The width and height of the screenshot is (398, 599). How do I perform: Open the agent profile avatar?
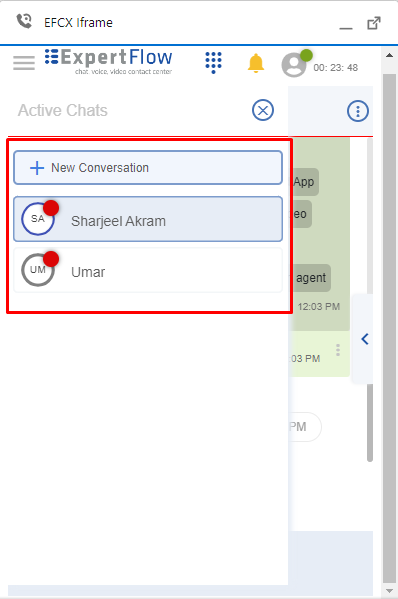294,65
